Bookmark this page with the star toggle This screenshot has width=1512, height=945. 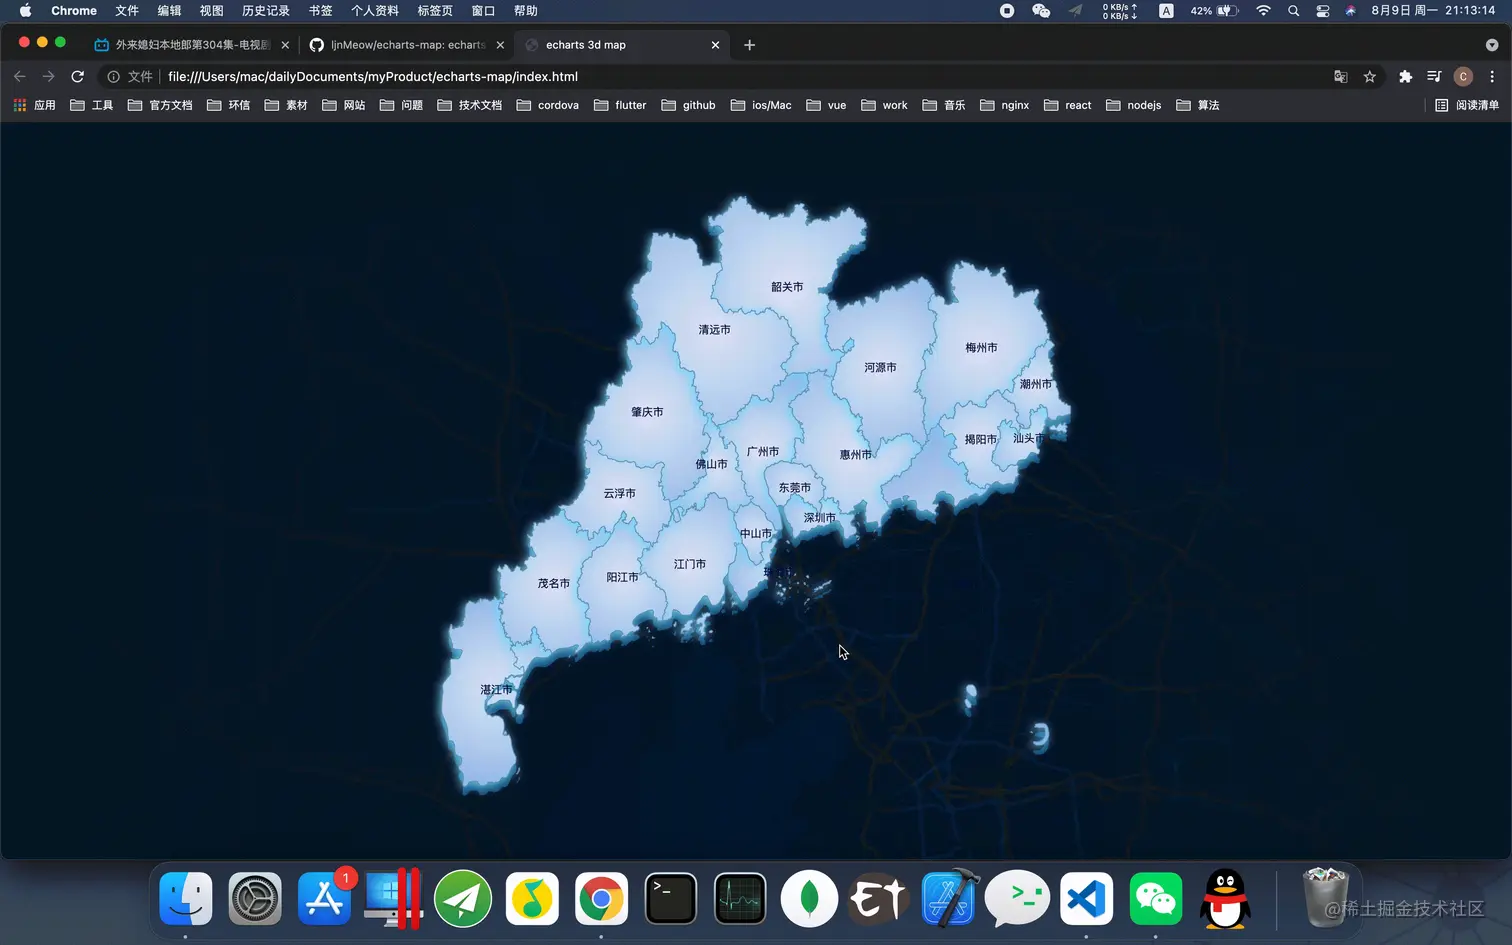(x=1370, y=76)
